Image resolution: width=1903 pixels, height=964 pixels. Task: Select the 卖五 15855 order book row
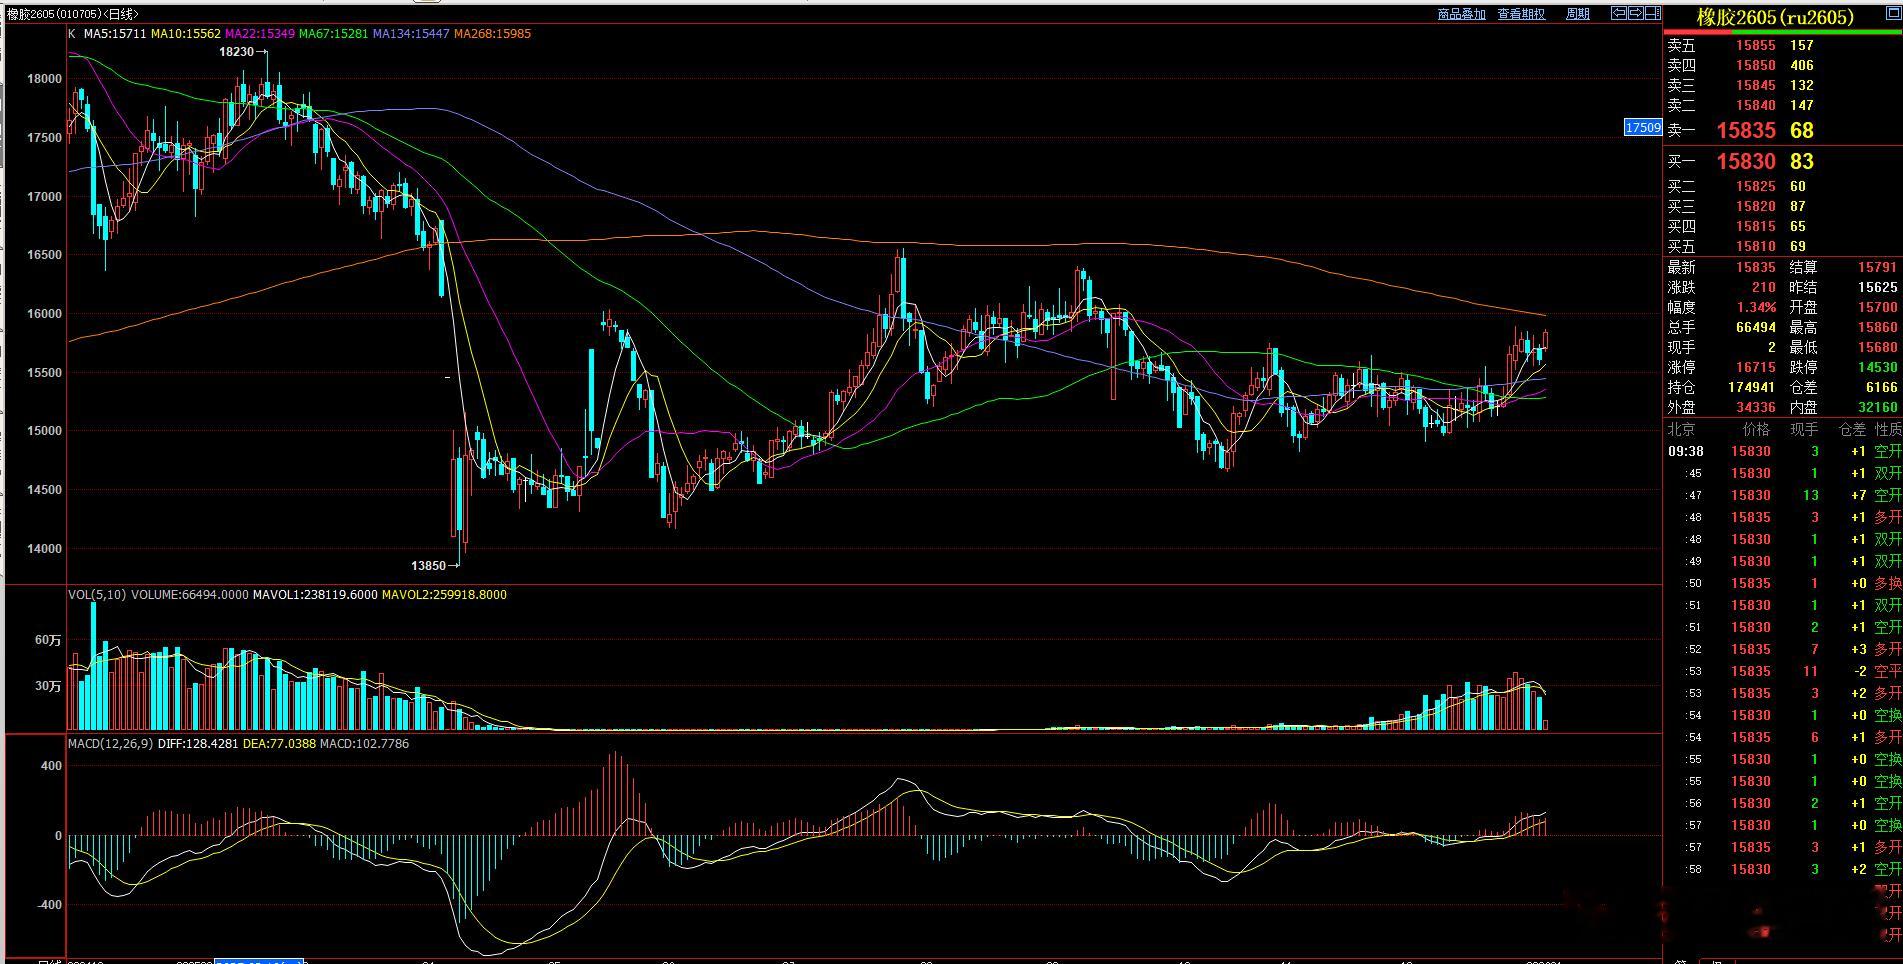coord(1783,45)
